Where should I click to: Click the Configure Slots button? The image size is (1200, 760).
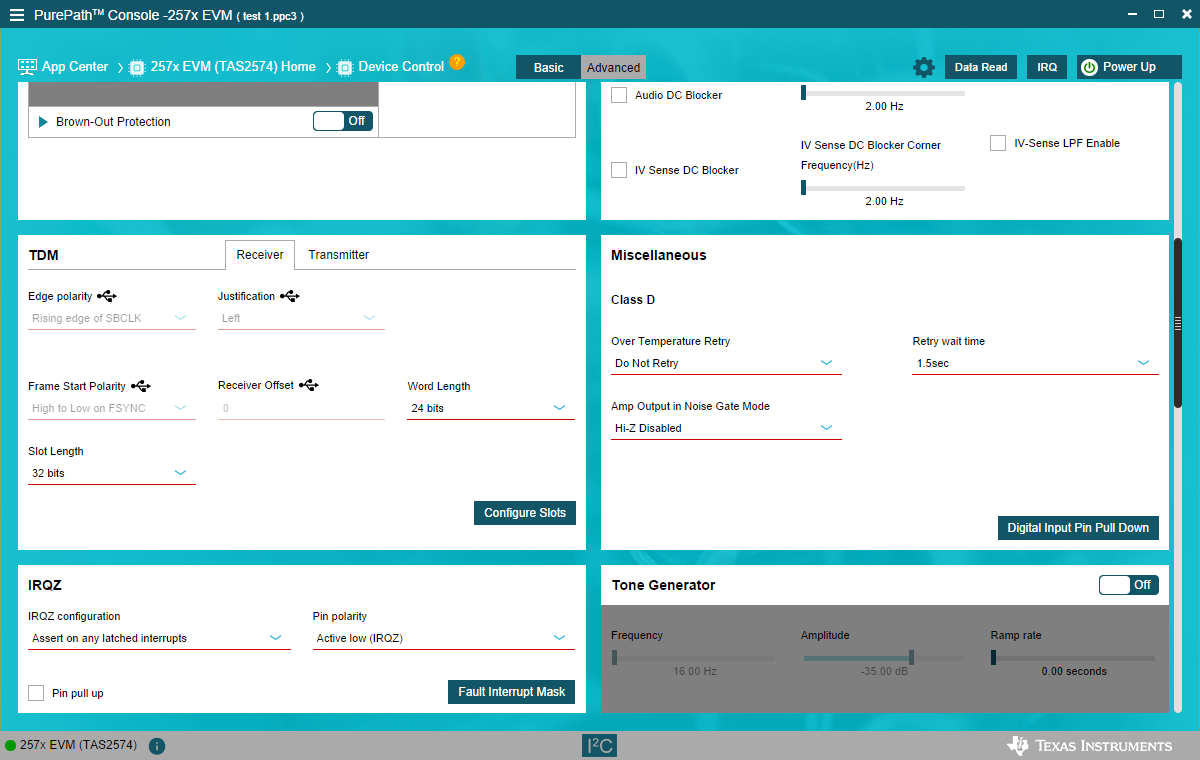click(x=525, y=513)
